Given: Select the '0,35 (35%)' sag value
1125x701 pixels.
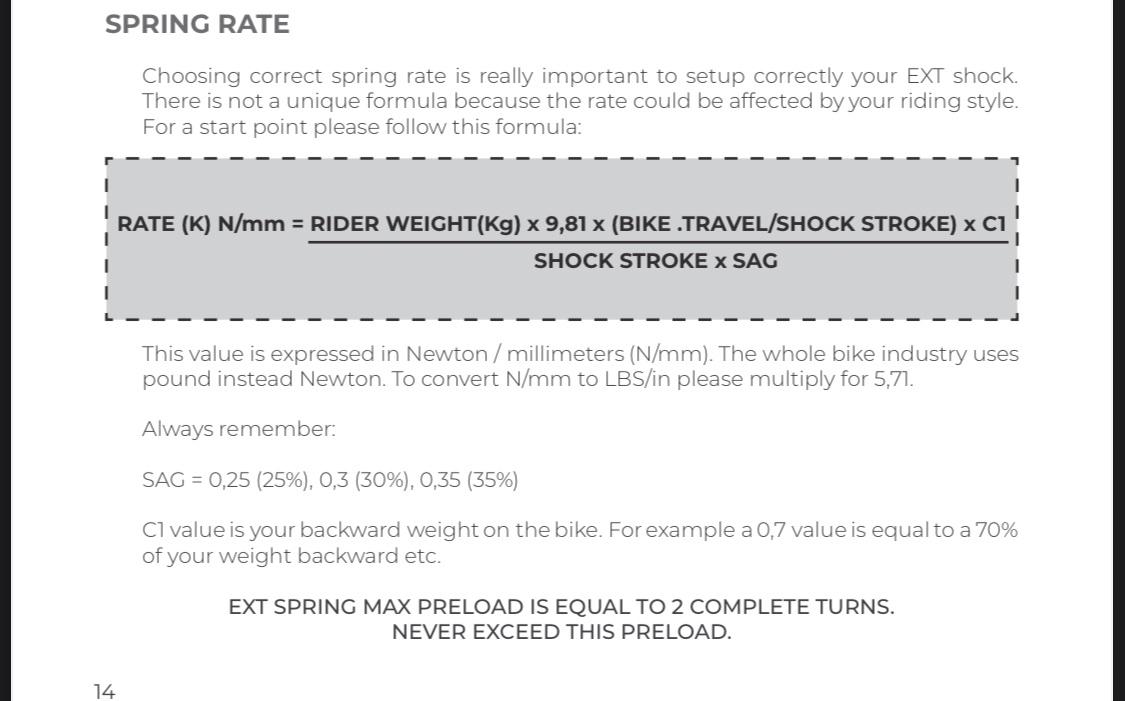Looking at the screenshot, I should tap(469, 480).
